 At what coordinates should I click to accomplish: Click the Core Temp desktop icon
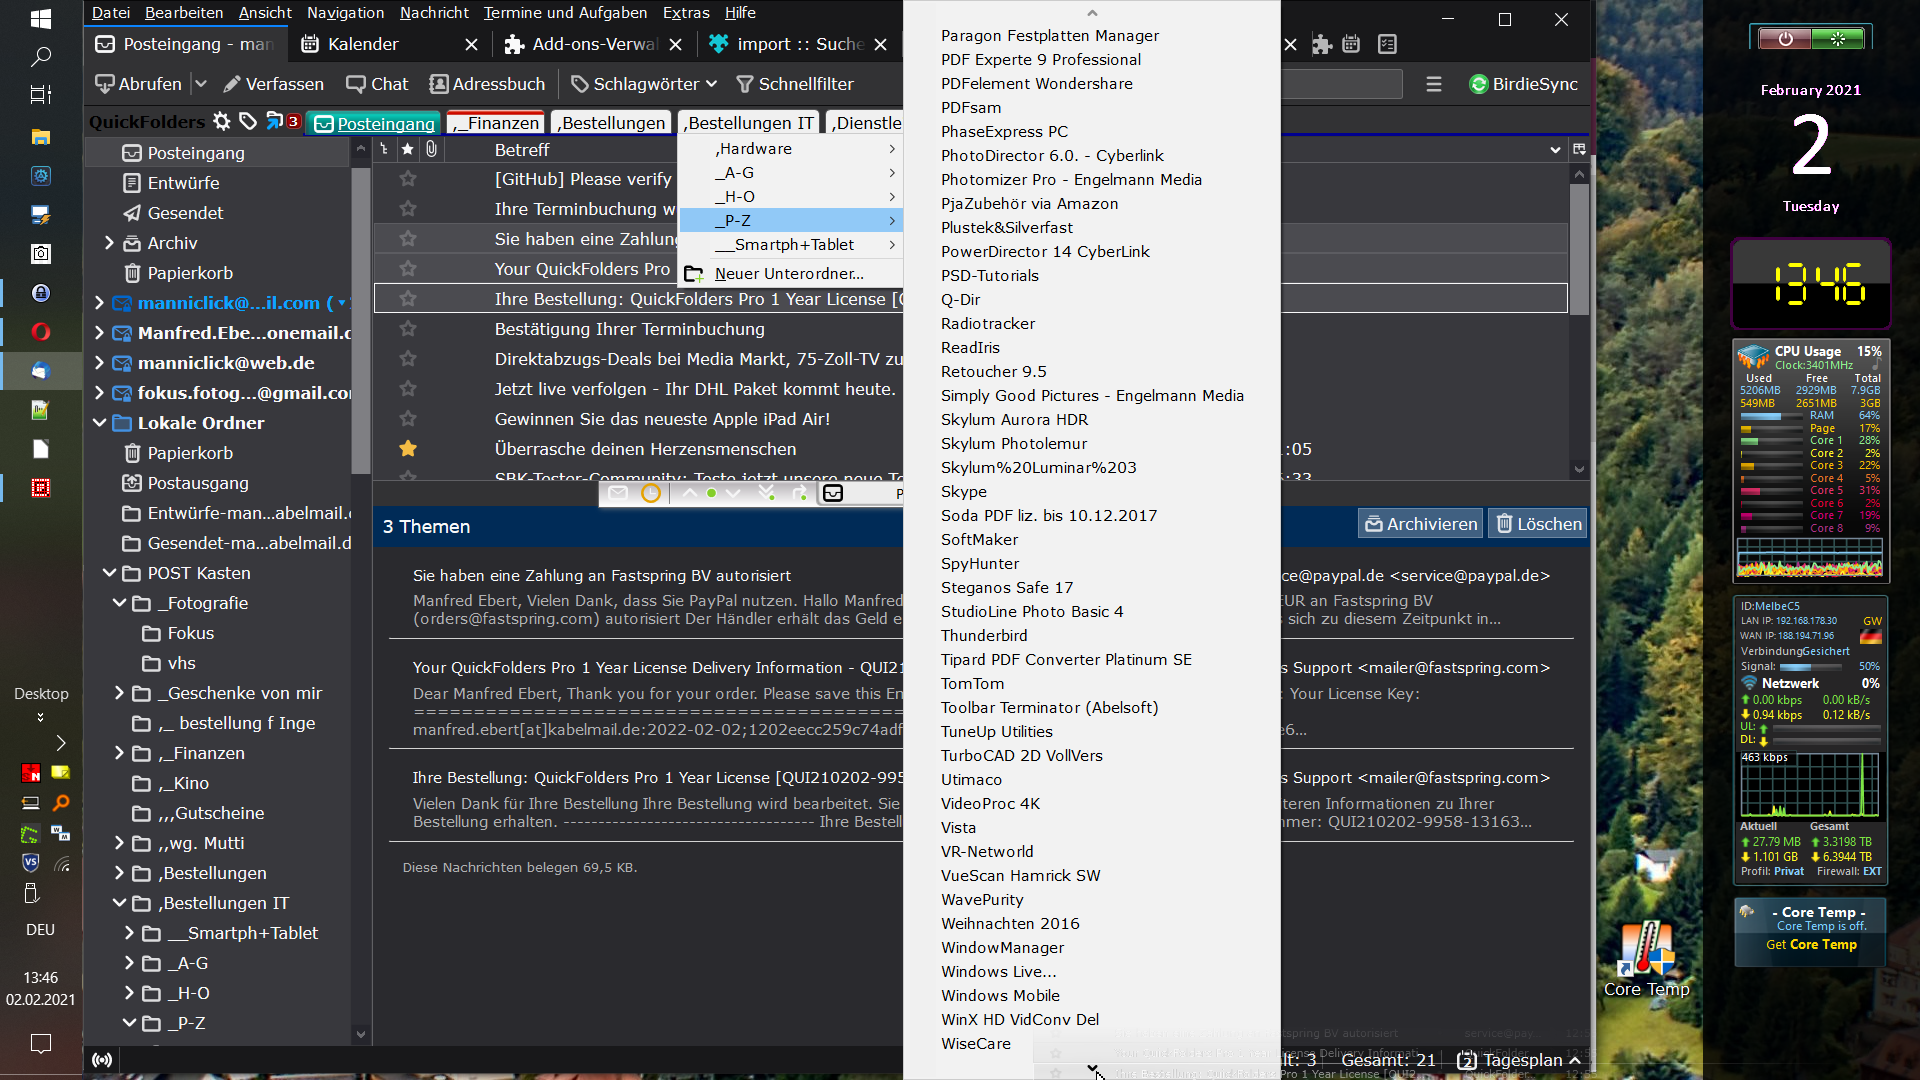[1646, 958]
